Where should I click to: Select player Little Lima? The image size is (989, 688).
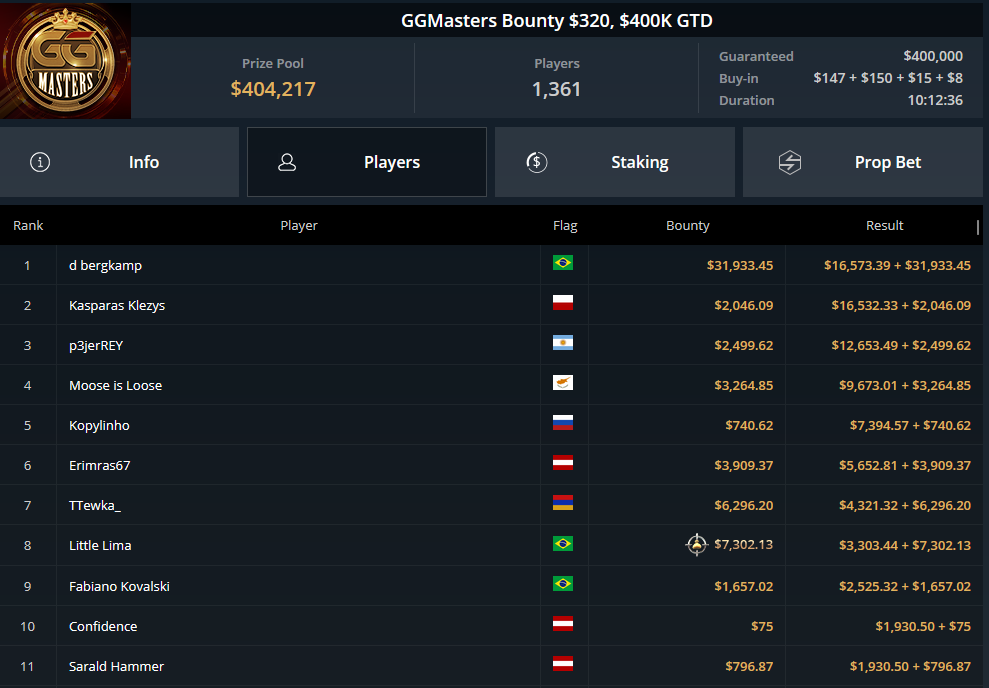(100, 545)
